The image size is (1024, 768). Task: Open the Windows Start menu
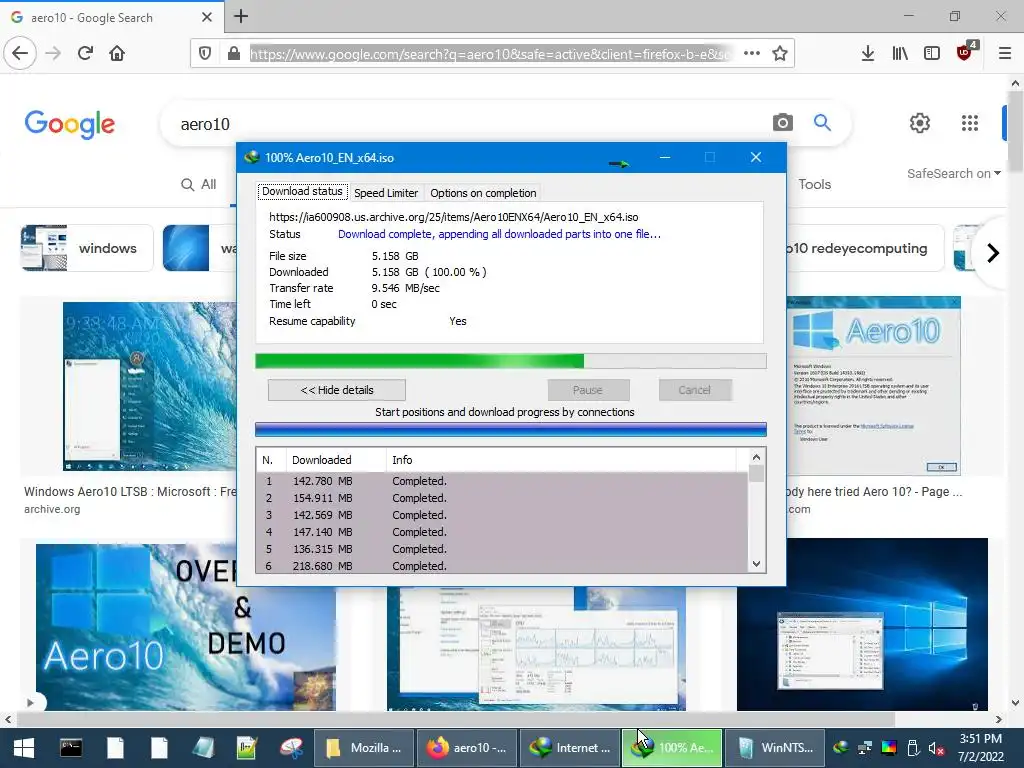pos(24,748)
